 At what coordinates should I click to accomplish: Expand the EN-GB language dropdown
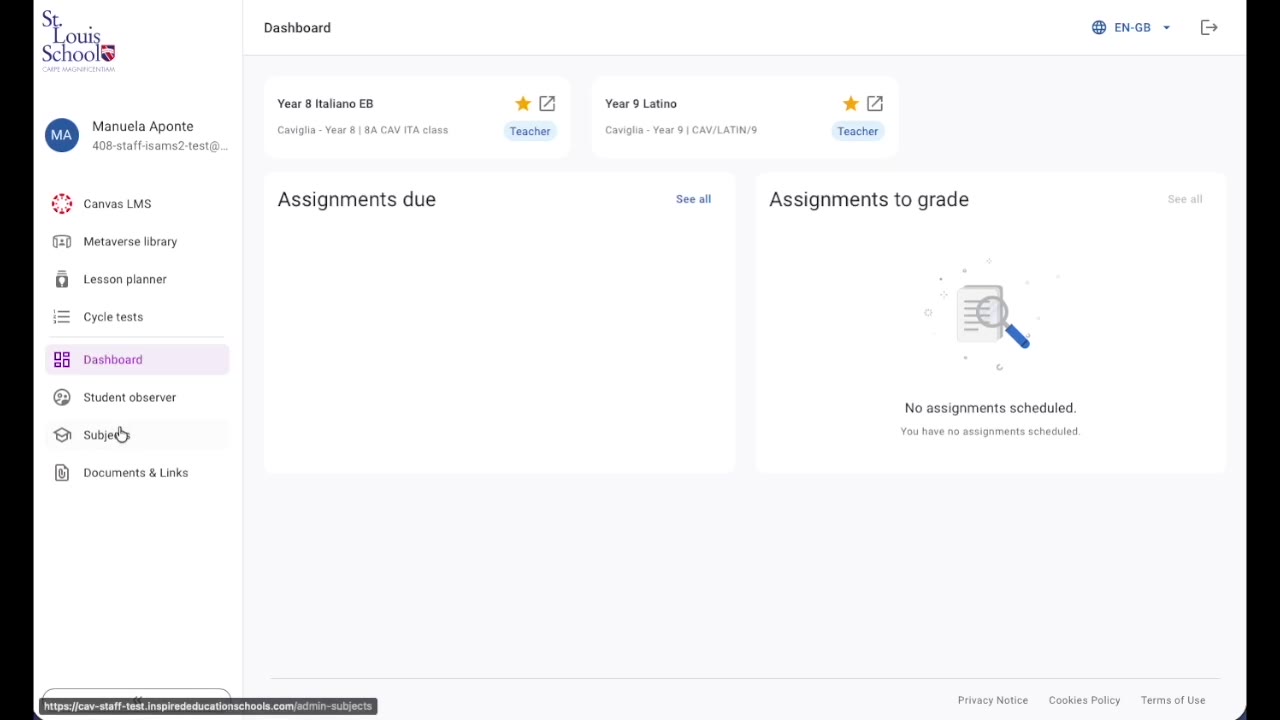coord(1131,28)
